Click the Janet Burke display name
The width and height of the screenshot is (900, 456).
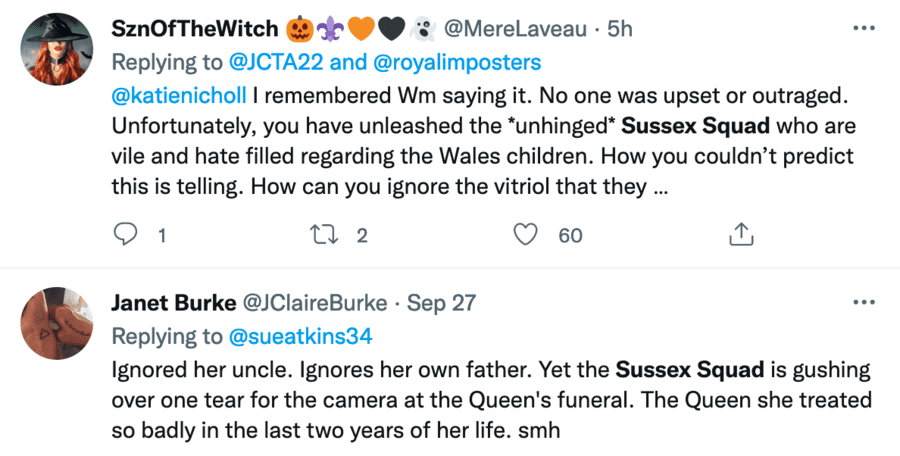click(x=171, y=302)
